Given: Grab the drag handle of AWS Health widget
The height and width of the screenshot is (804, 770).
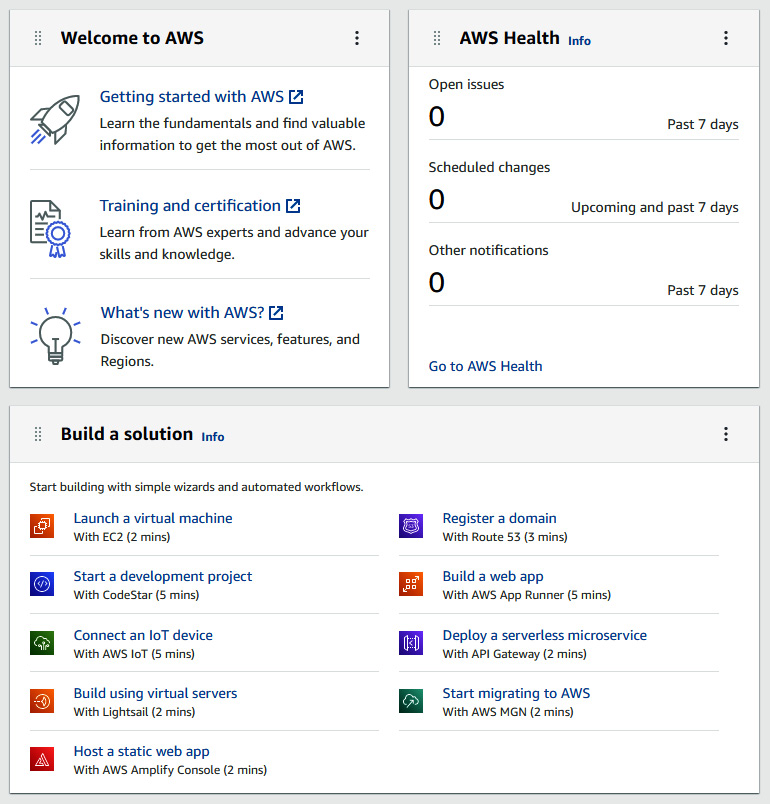Looking at the screenshot, I should click(437, 38).
